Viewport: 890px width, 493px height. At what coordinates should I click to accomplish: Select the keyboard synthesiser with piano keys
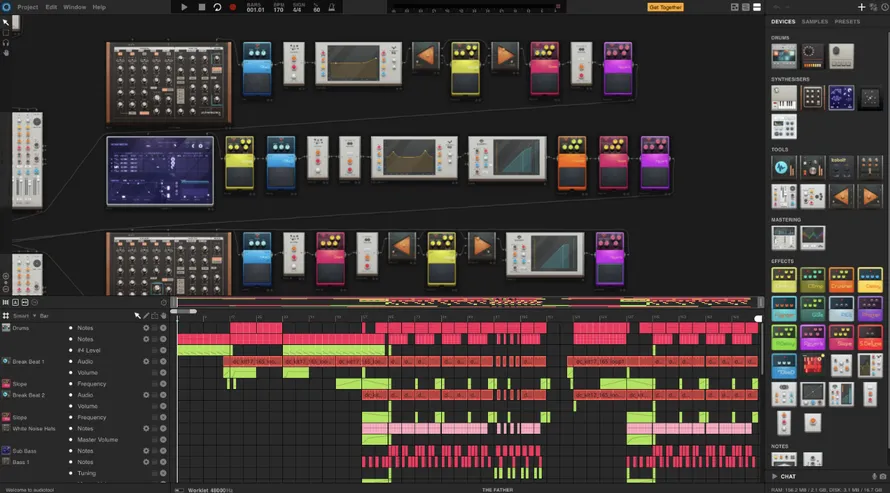click(784, 98)
